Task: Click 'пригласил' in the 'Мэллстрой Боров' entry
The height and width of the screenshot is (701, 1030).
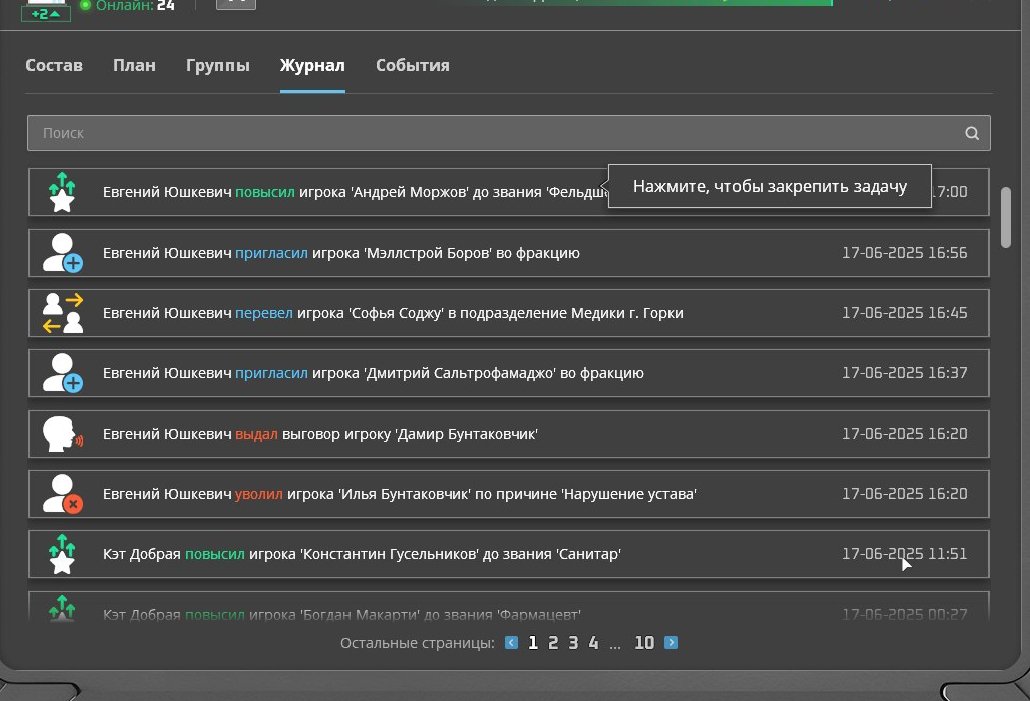Action: [271, 253]
